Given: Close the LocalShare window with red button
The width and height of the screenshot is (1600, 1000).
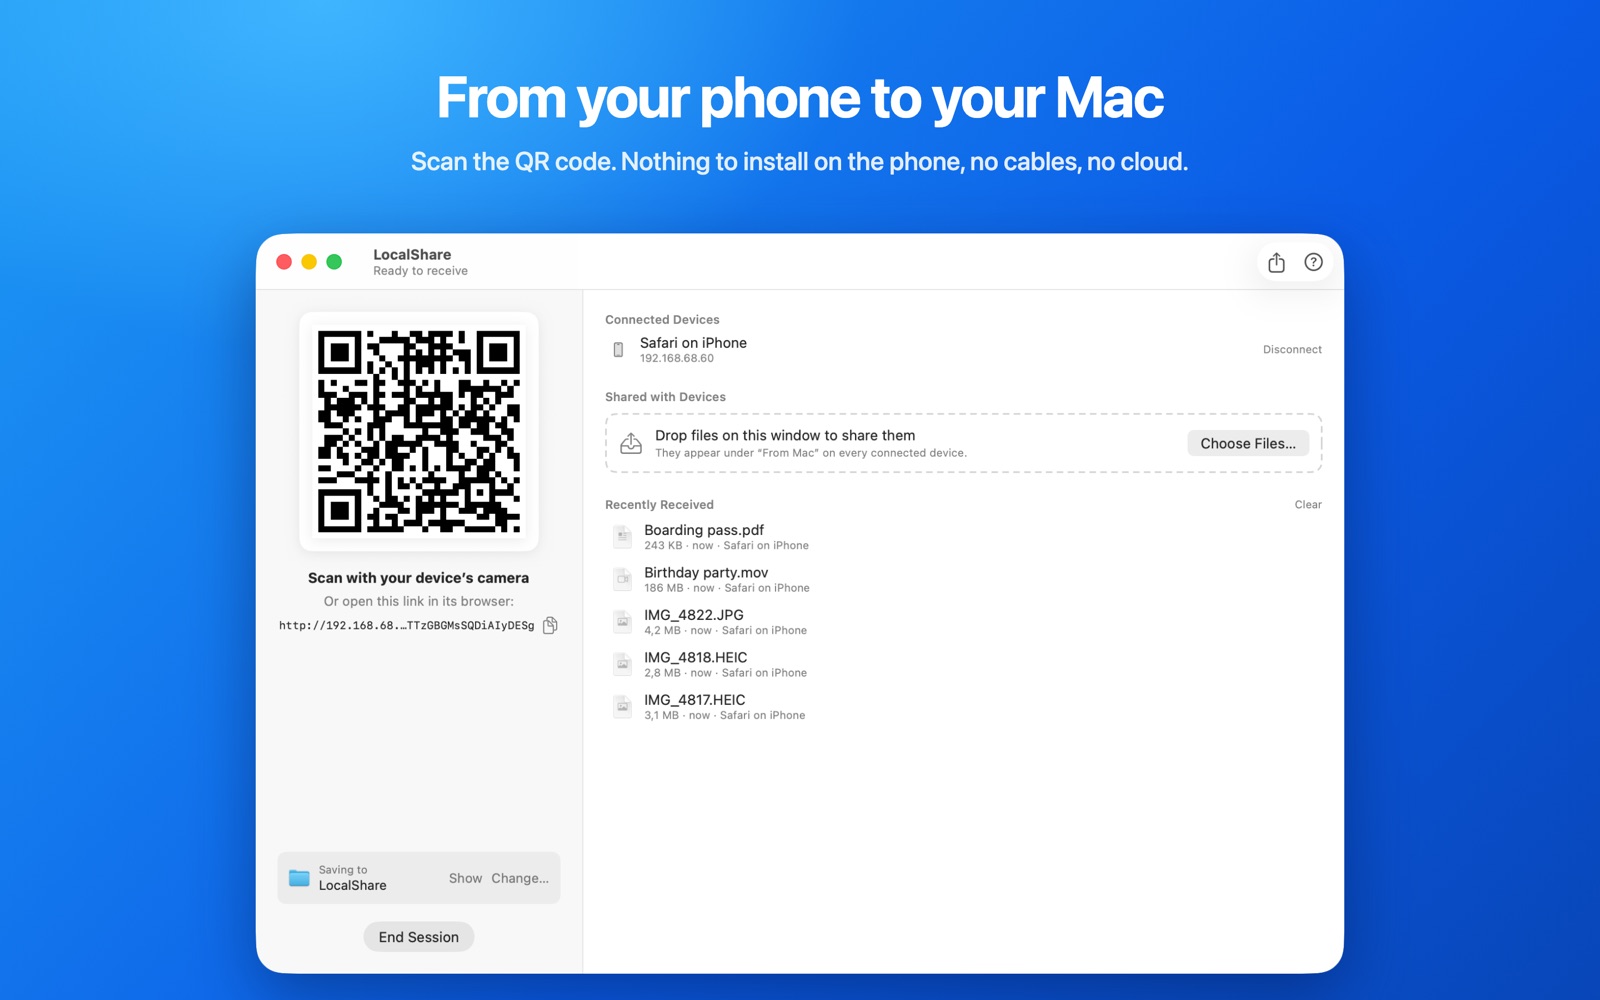Looking at the screenshot, I should (284, 262).
